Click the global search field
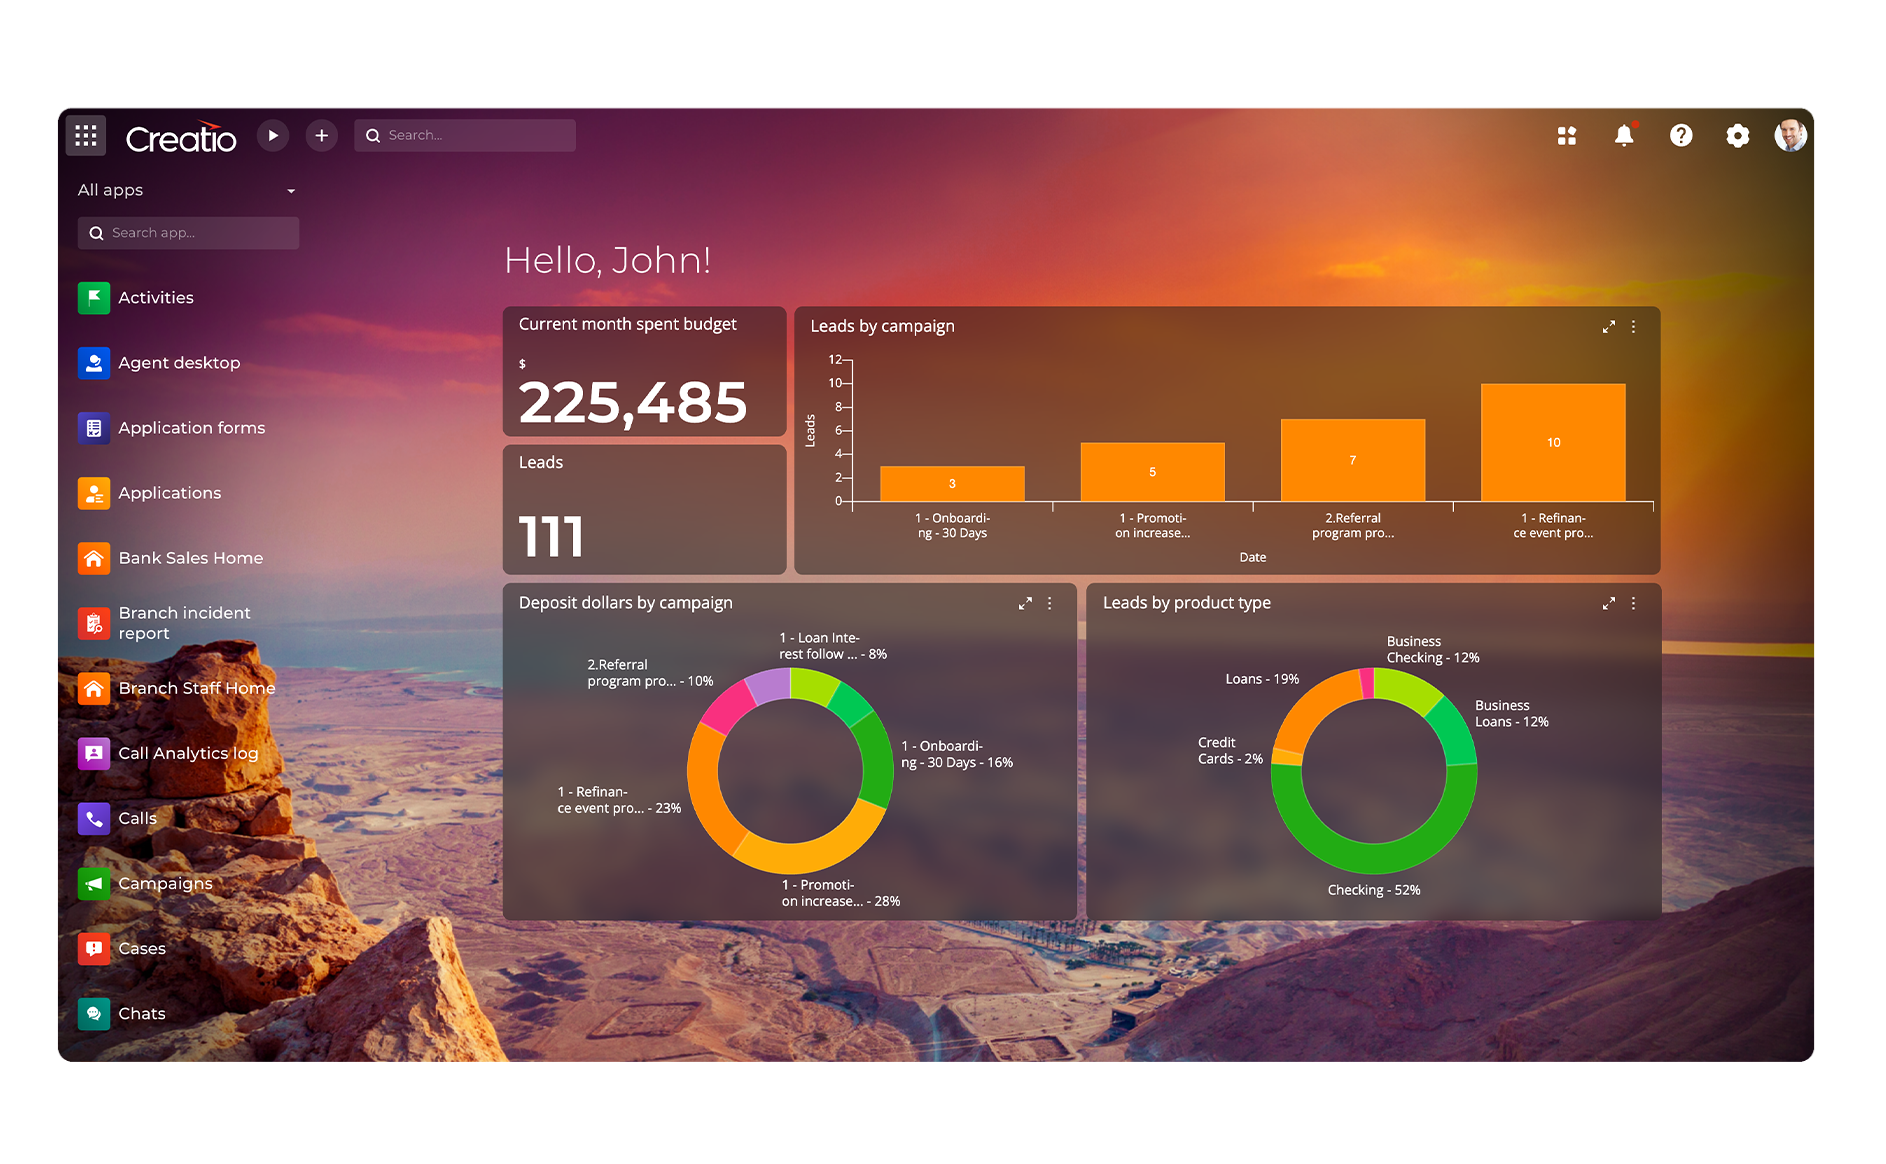Image resolution: width=1886 pixels, height=1164 pixels. tap(464, 135)
